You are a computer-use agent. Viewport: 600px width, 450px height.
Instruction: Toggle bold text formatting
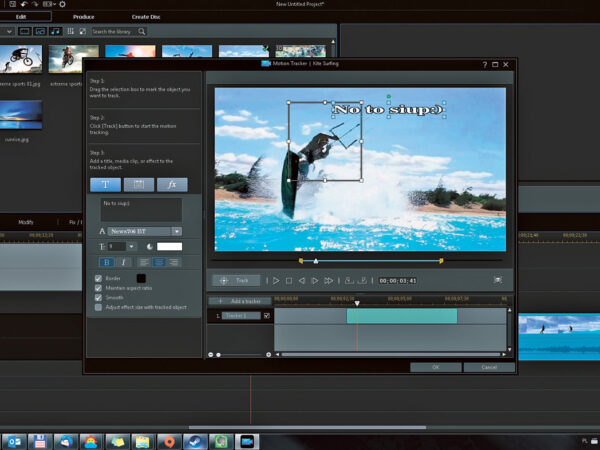point(106,262)
